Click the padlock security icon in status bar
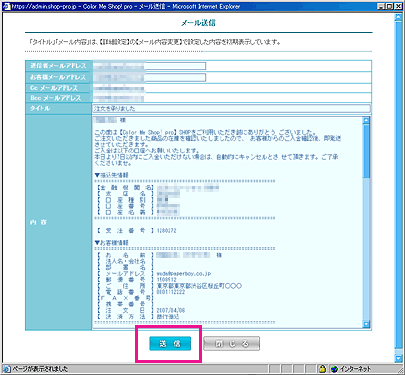 pos(322,369)
